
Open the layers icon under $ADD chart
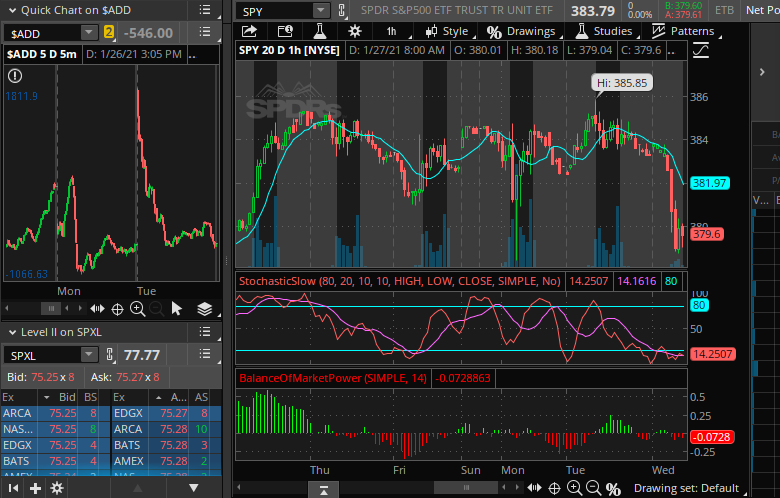[x=204, y=309]
